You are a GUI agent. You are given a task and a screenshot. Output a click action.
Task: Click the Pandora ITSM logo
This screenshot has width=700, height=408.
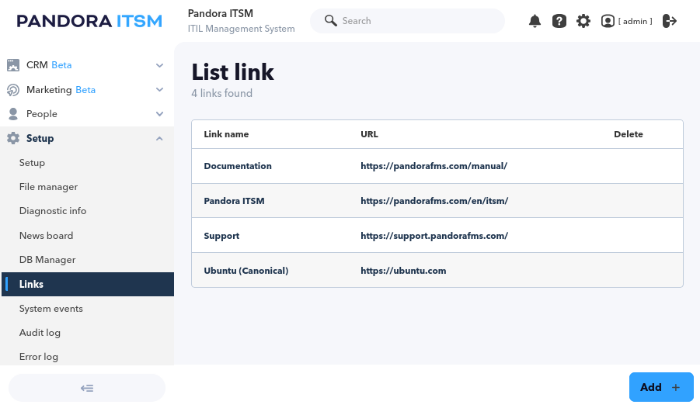click(x=89, y=21)
